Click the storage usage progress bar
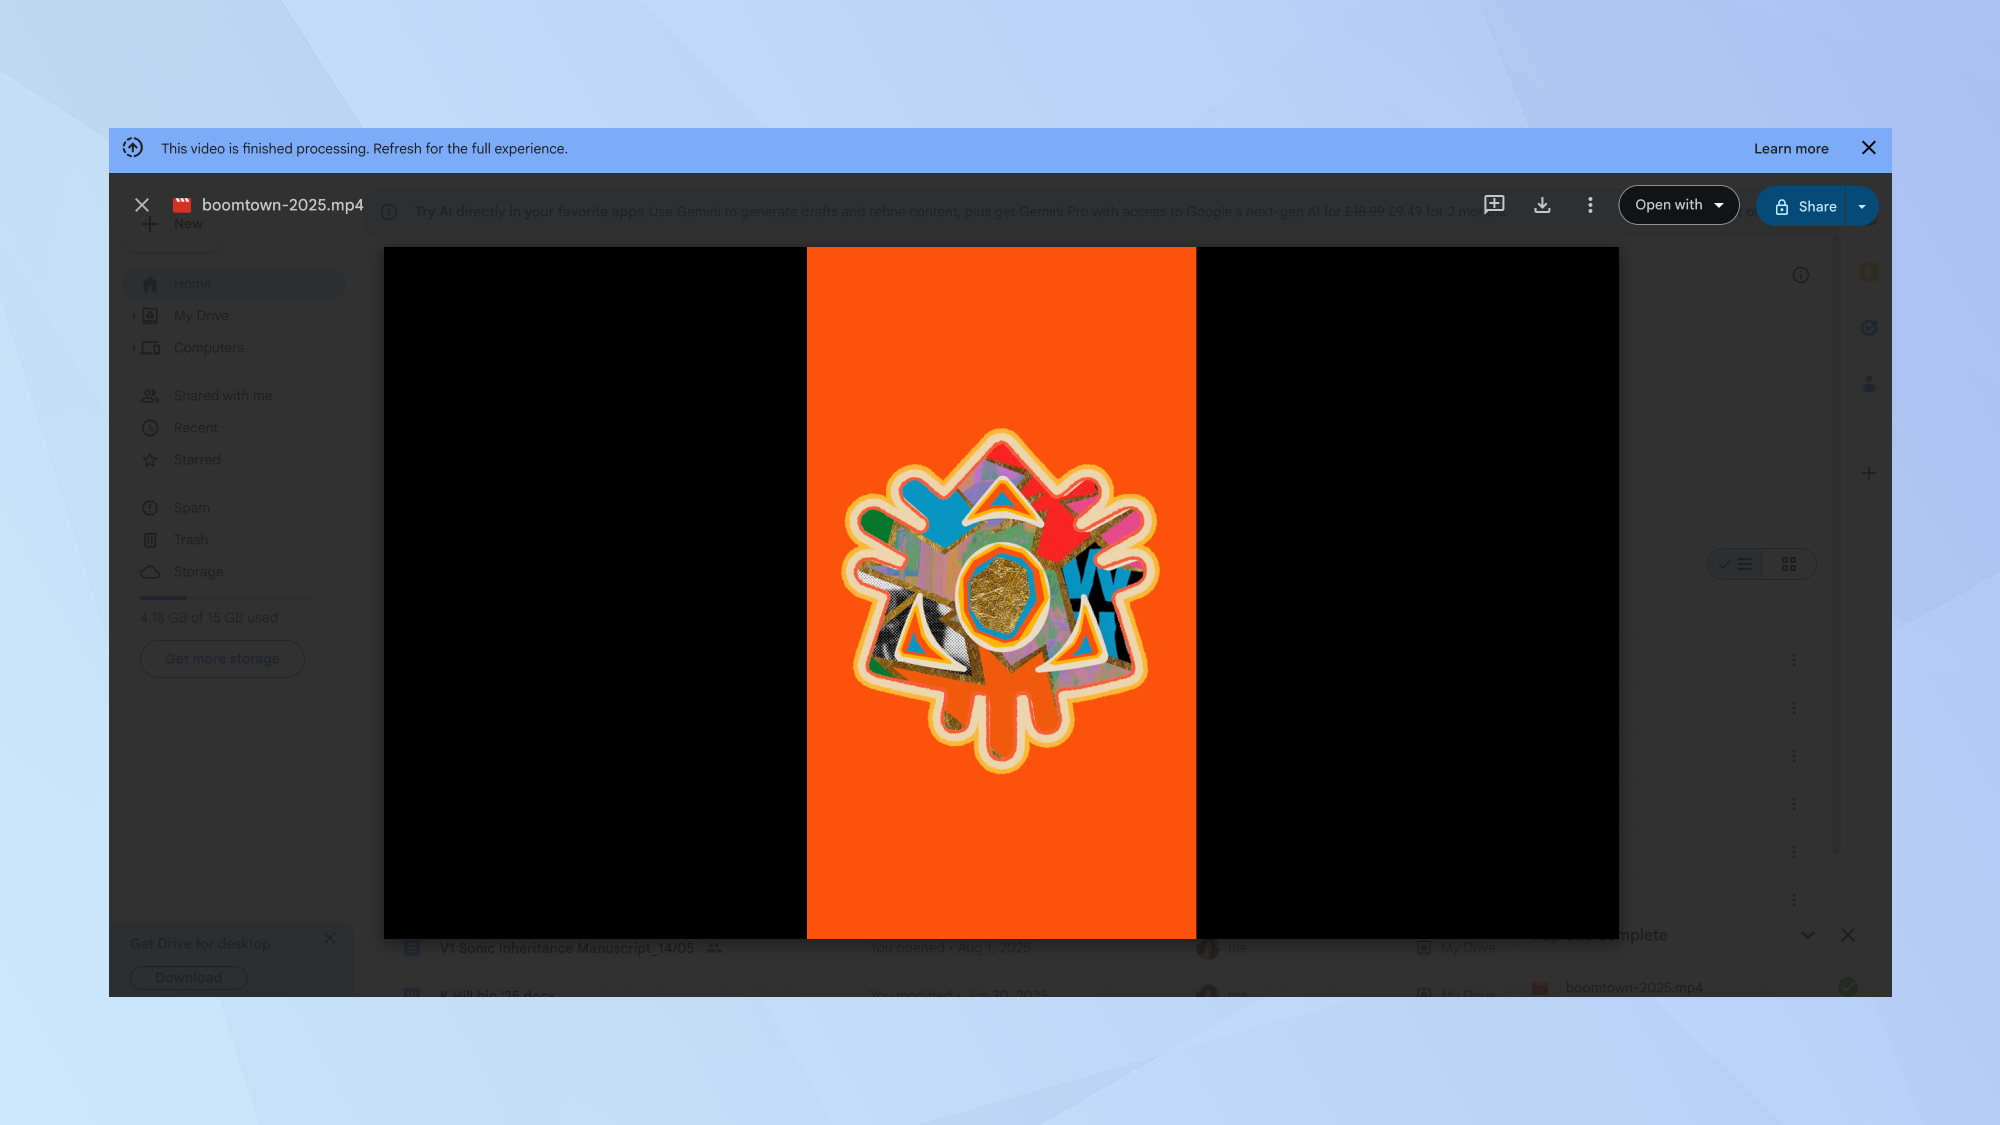2000x1125 pixels. (228, 598)
